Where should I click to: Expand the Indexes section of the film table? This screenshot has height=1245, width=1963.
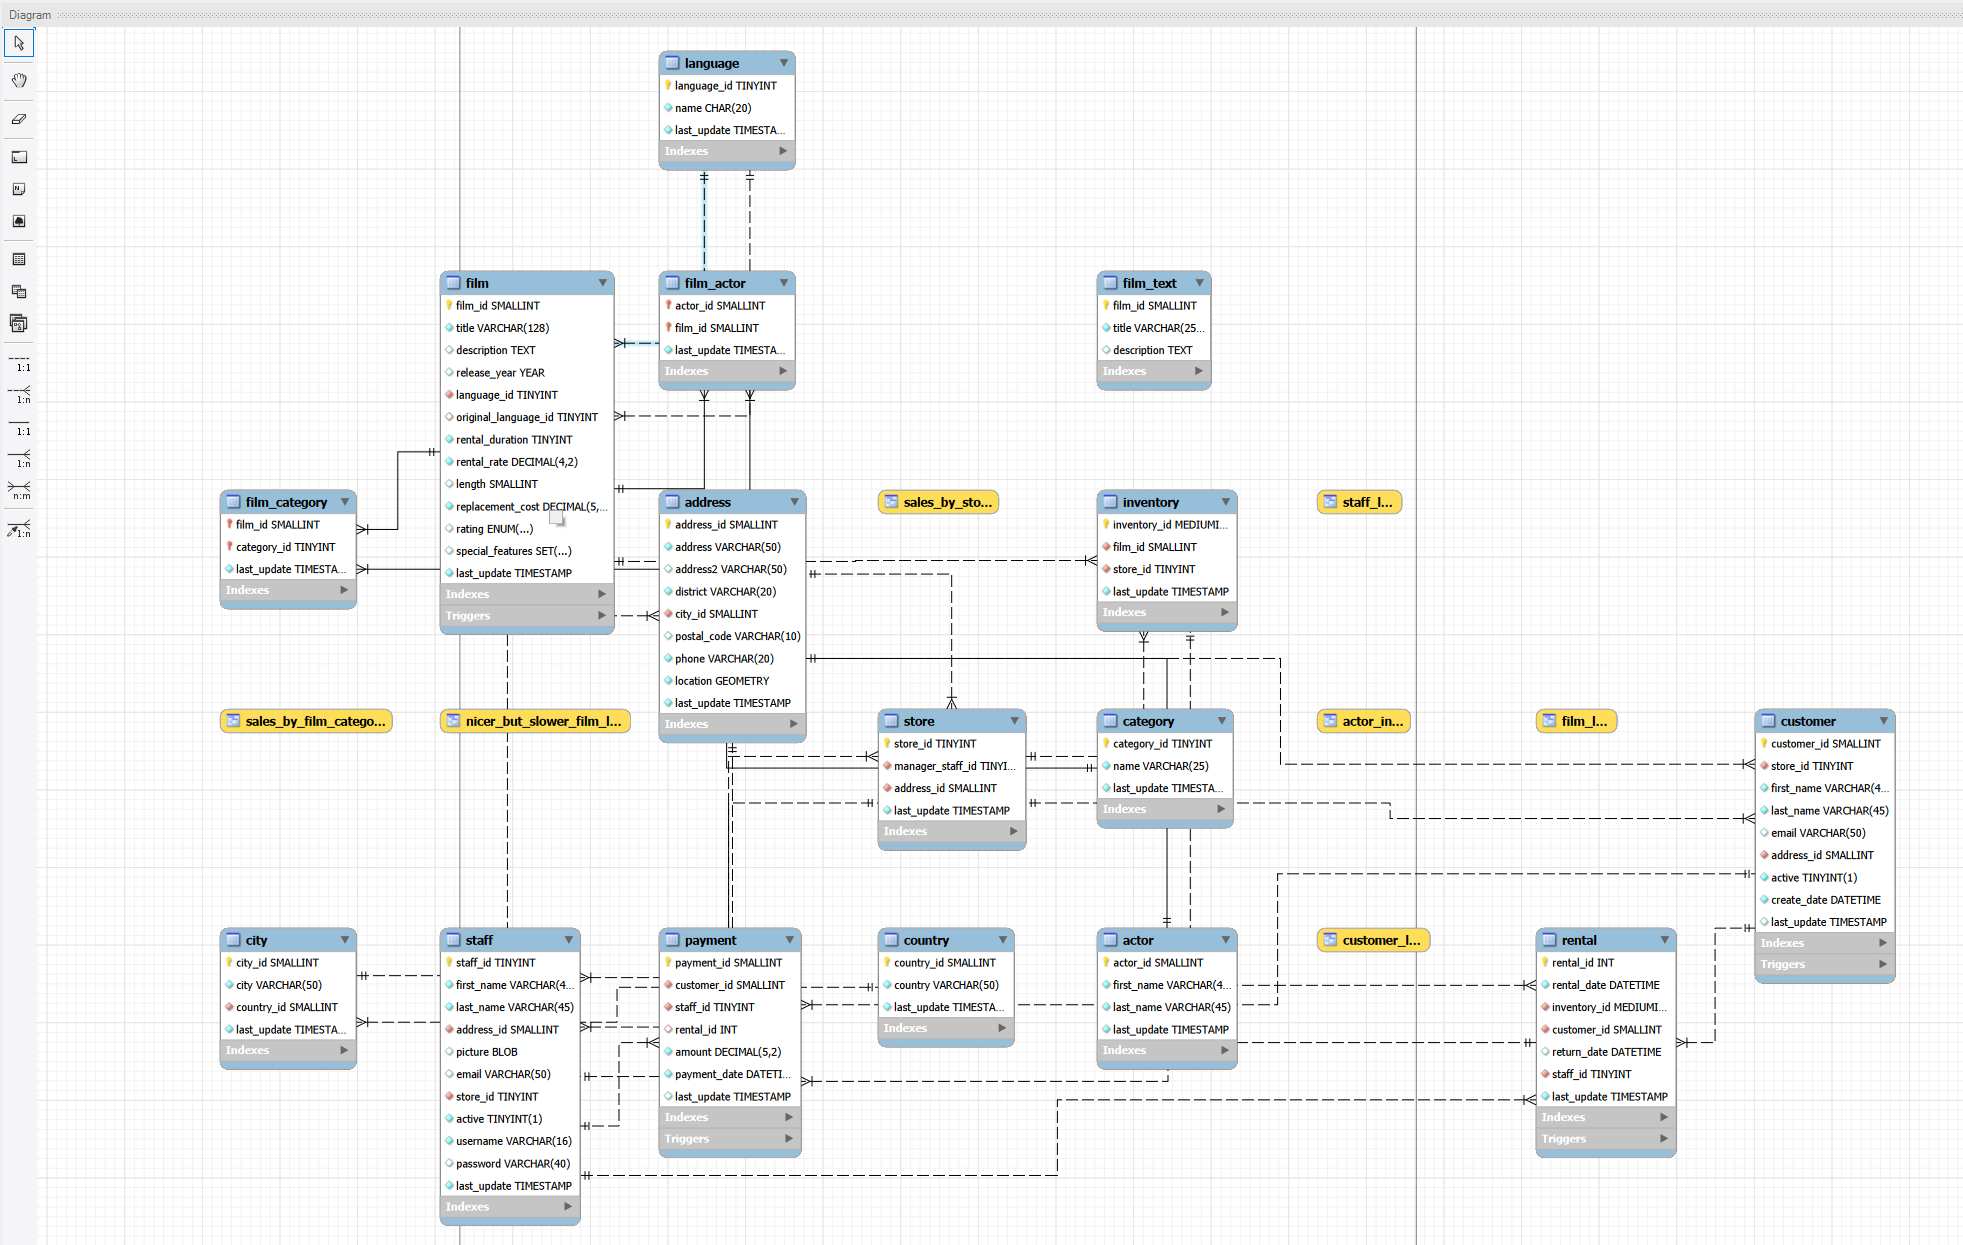(603, 593)
